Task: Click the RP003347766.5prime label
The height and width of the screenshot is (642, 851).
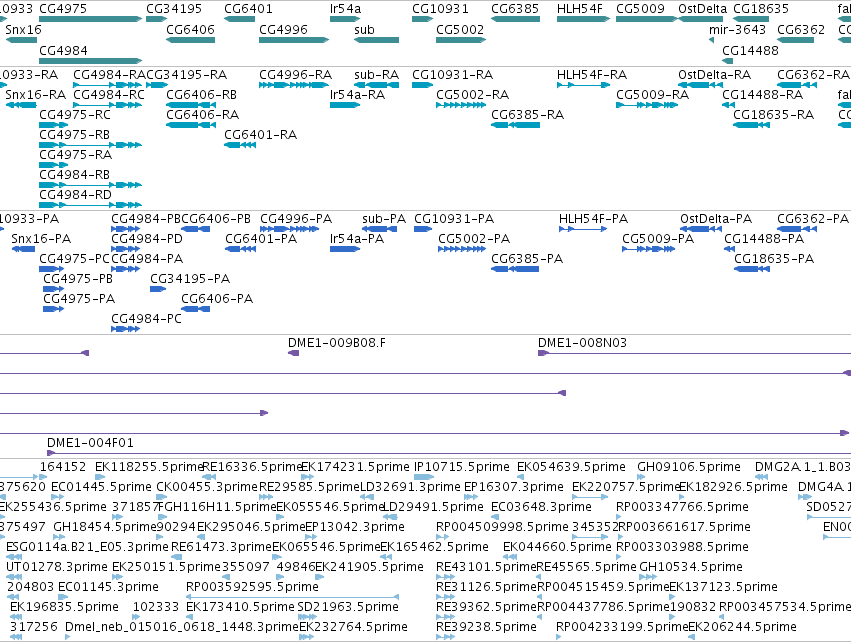Action: point(682,507)
